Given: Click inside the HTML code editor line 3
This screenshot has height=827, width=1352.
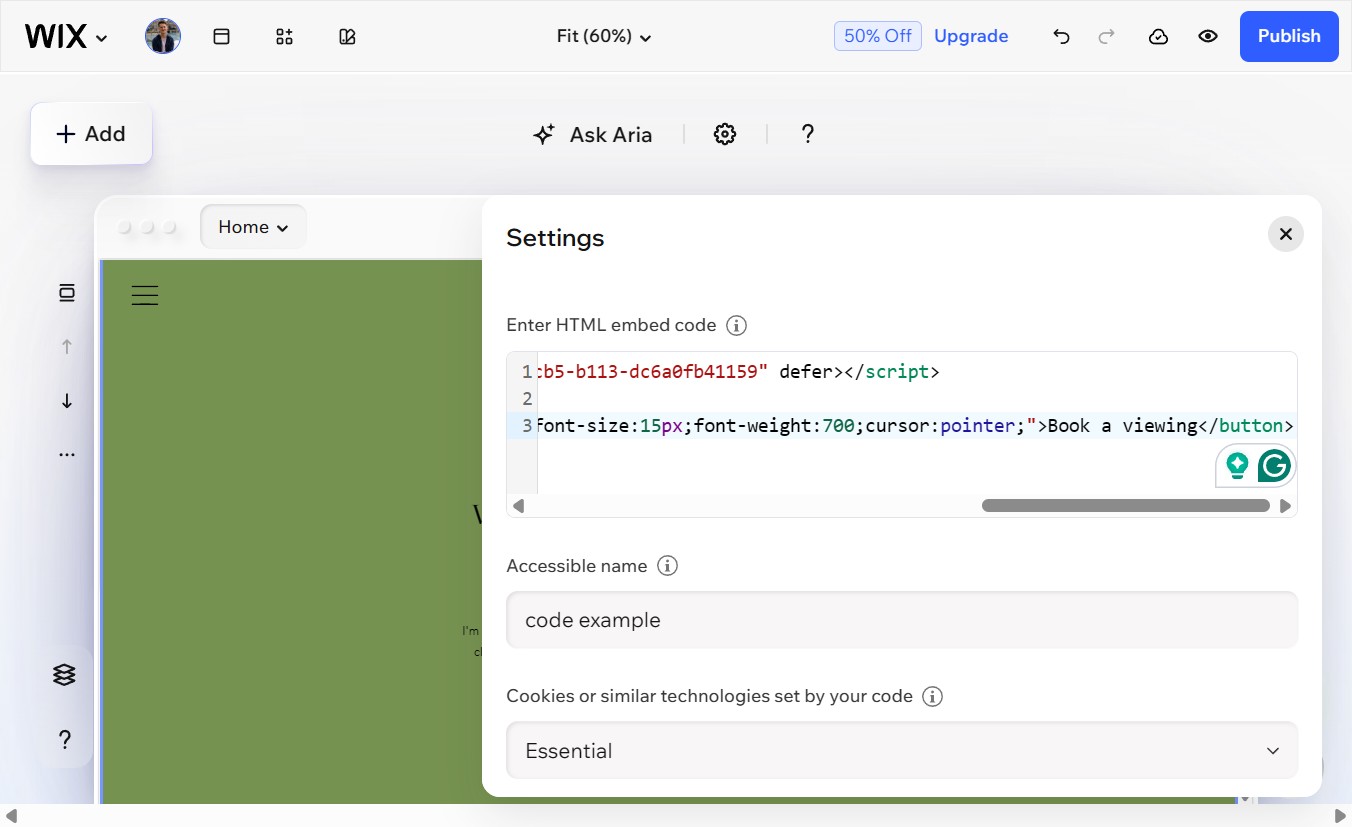Looking at the screenshot, I should click(916, 426).
